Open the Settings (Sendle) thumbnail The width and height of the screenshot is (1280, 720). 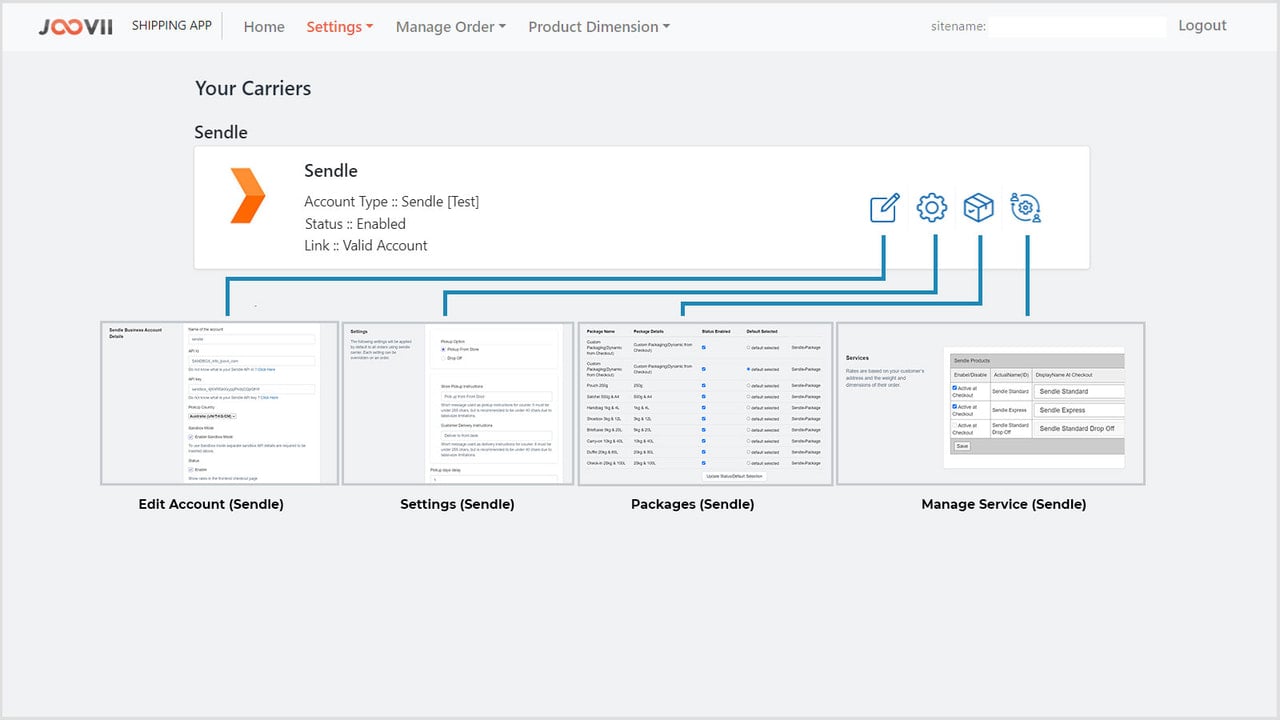[x=458, y=404]
